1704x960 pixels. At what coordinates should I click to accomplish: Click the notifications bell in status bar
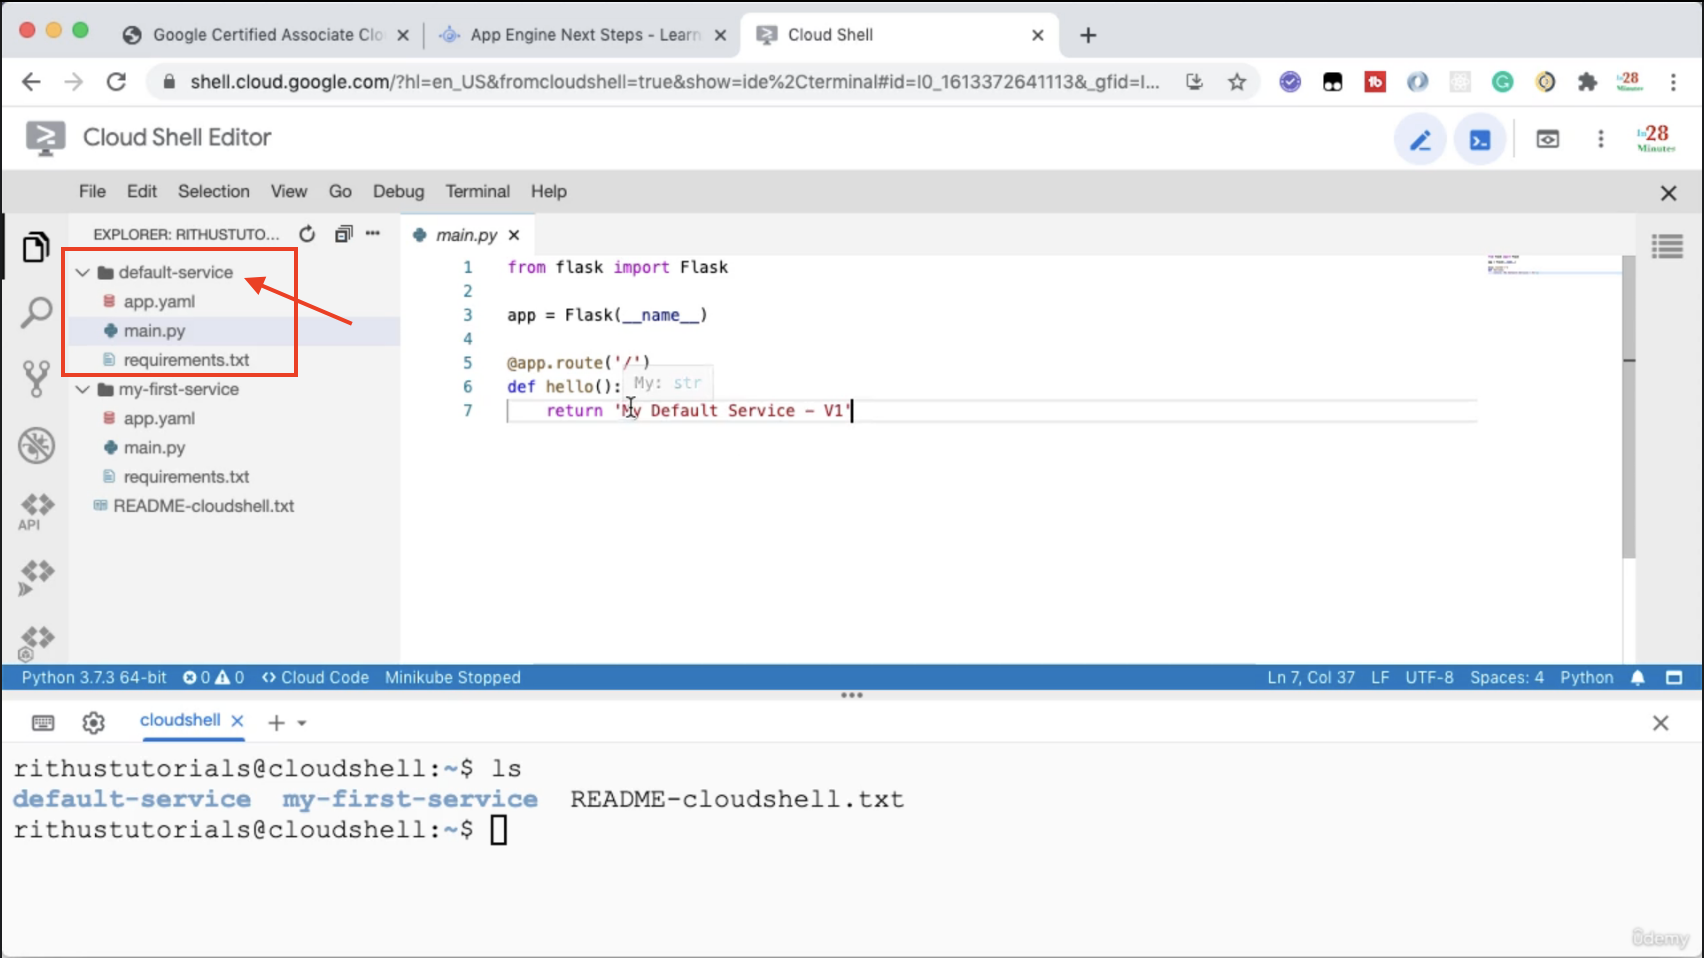point(1637,678)
